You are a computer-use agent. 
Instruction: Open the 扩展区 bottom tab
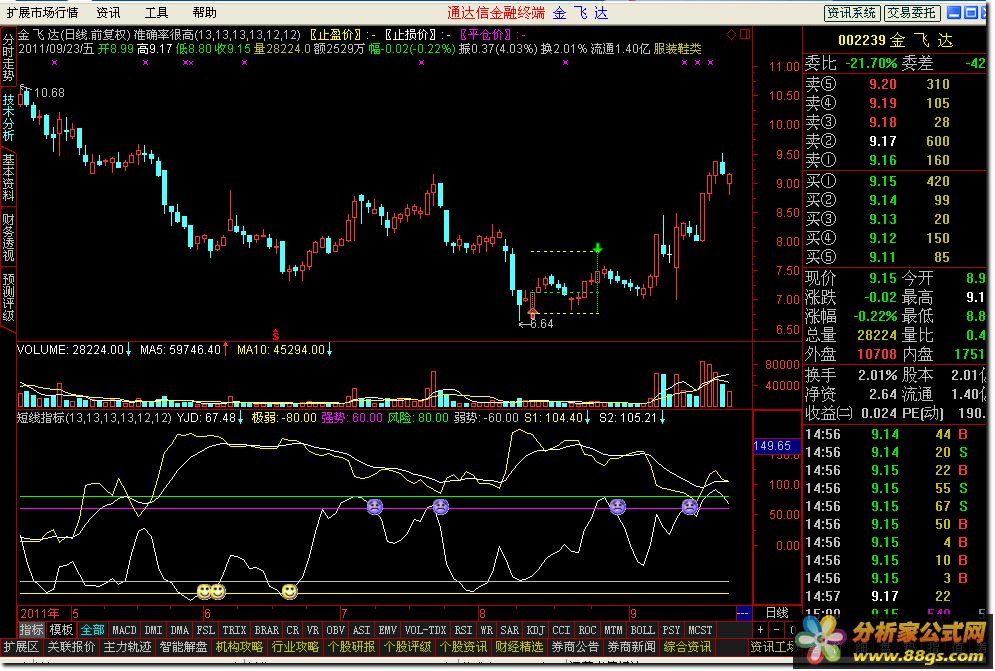pyautogui.click(x=21, y=647)
